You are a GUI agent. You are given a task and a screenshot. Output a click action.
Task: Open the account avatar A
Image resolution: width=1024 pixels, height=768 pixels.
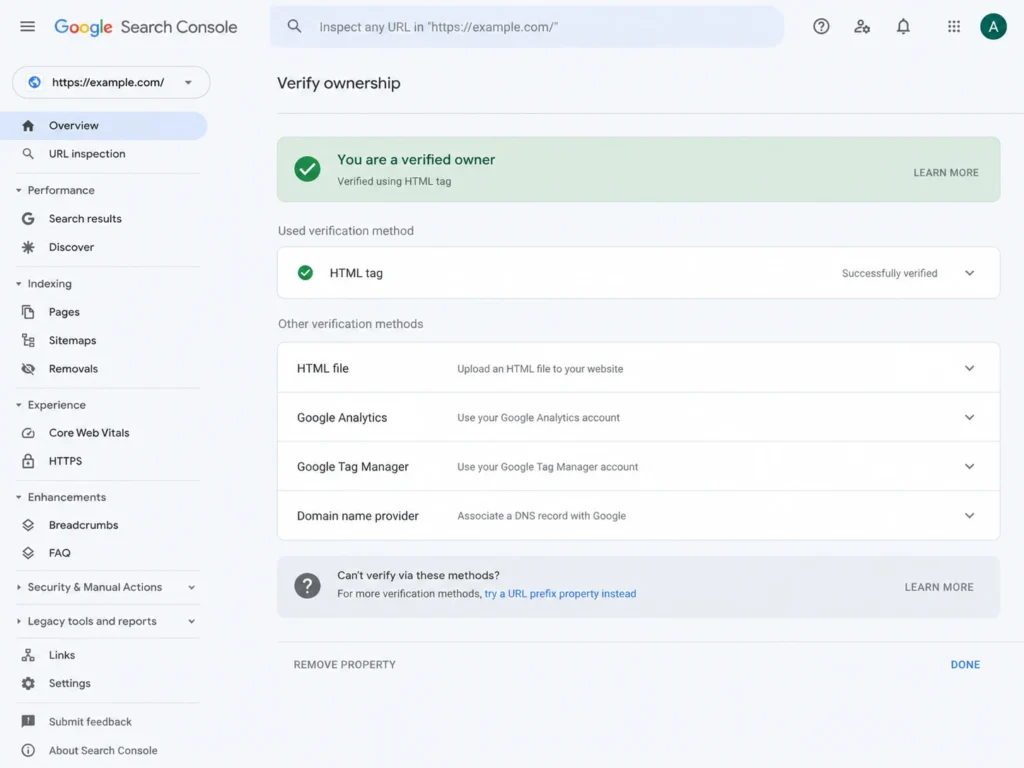click(x=993, y=27)
